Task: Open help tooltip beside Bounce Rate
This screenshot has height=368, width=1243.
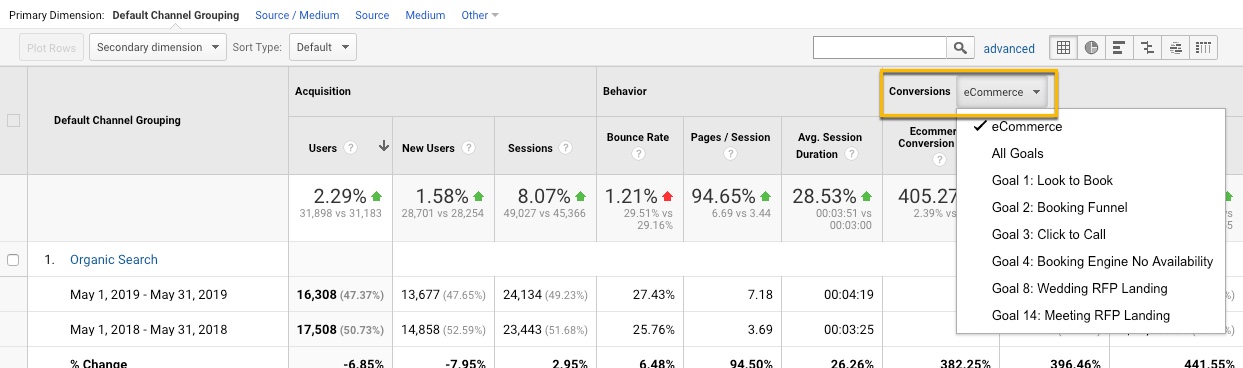Action: pyautogui.click(x=637, y=155)
